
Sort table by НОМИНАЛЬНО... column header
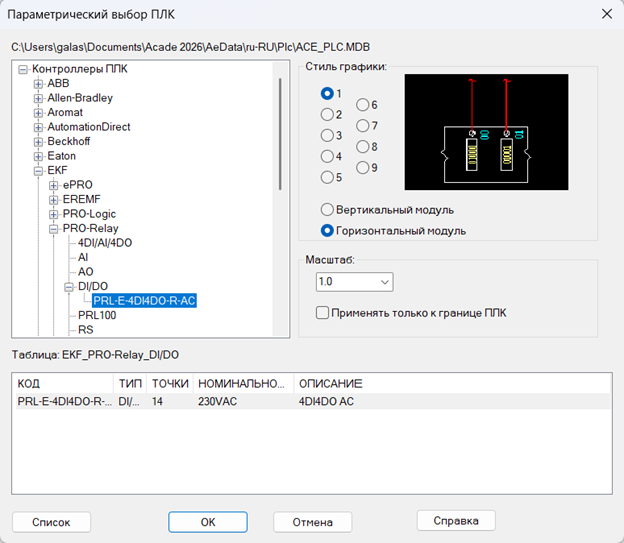pos(244,383)
